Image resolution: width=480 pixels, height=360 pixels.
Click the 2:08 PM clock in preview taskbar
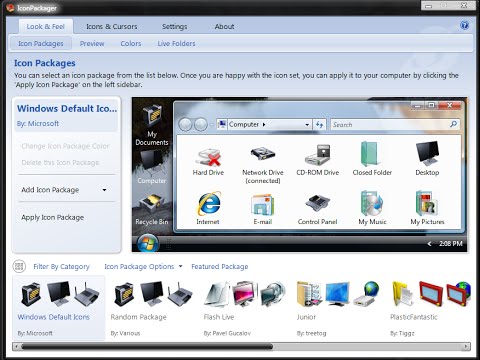451,244
